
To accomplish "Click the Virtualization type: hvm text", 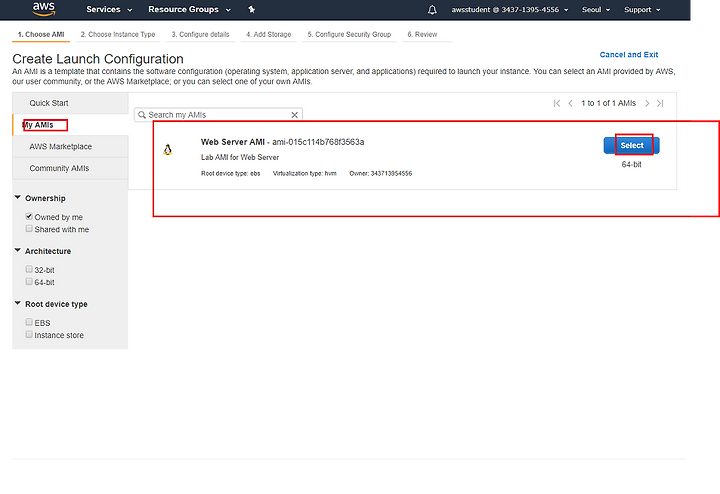I will [305, 174].
